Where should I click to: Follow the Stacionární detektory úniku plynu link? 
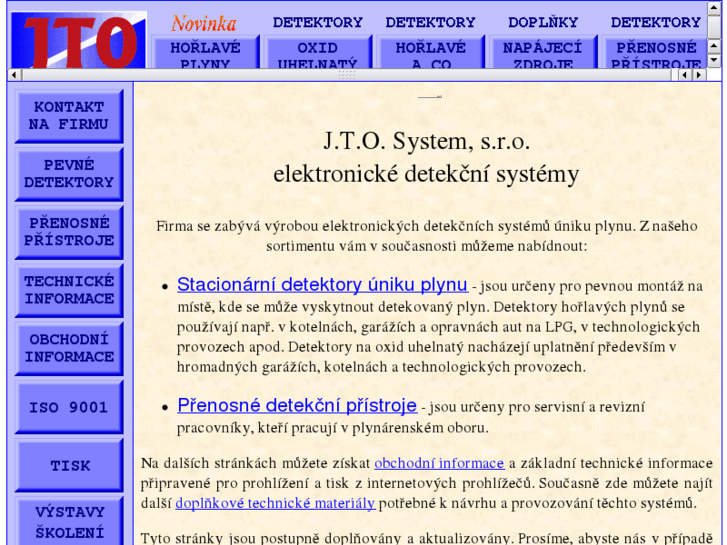322,284
